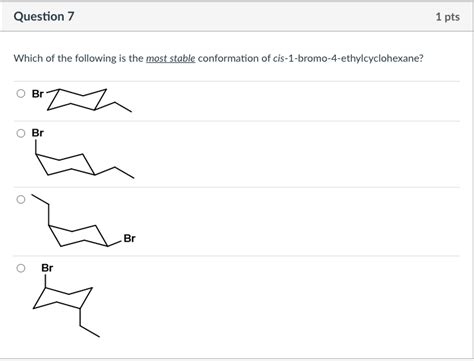The height and width of the screenshot is (361, 474).
Task: Select the first answer's radio button
Action: [x=21, y=94]
